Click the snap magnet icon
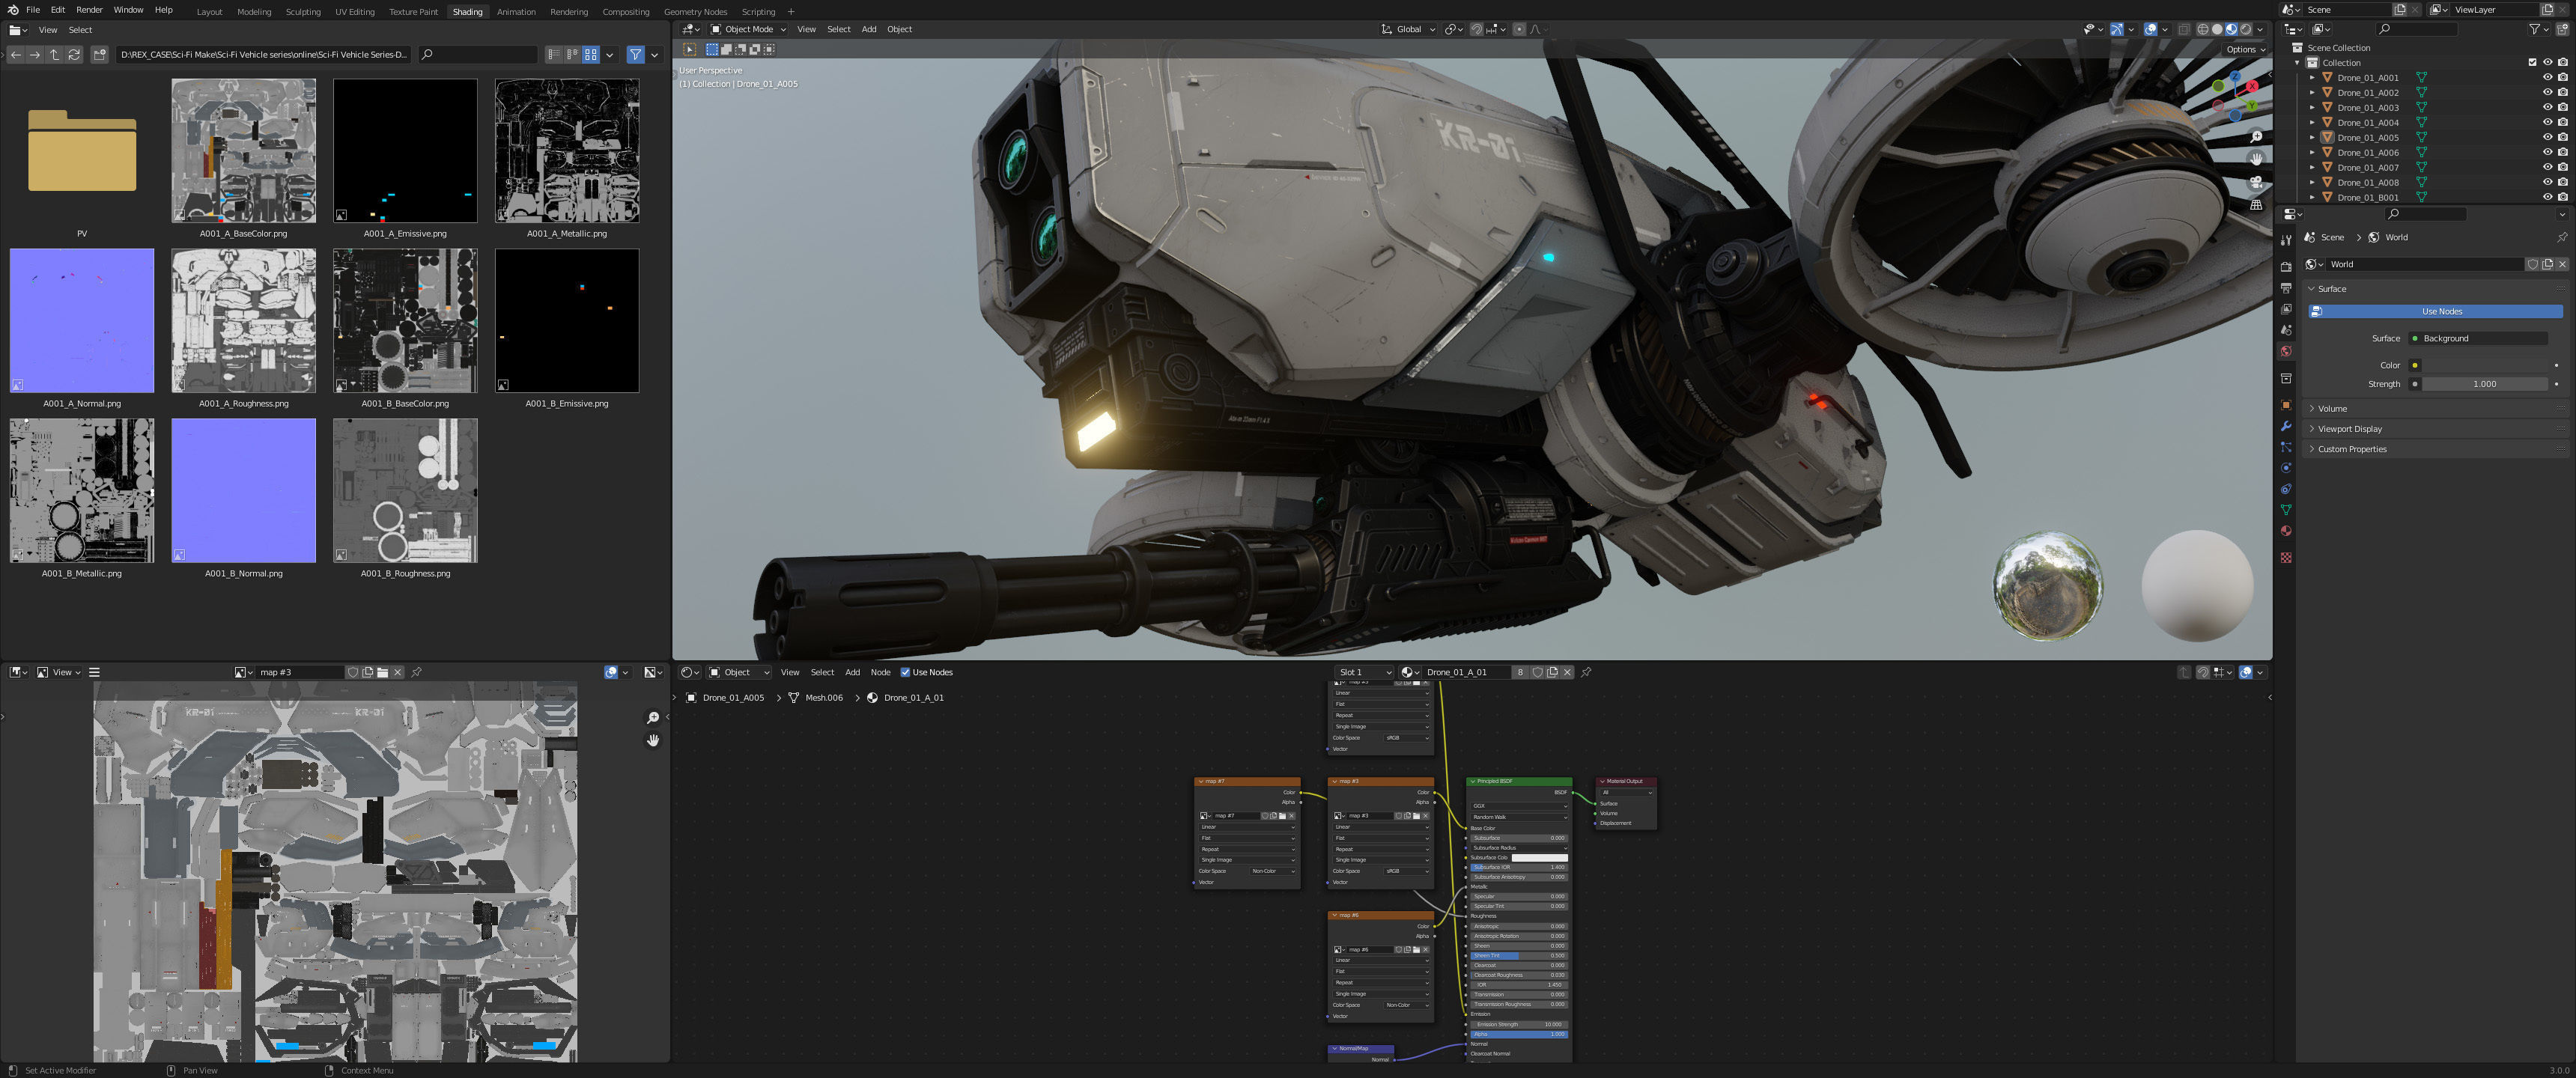 (1477, 29)
